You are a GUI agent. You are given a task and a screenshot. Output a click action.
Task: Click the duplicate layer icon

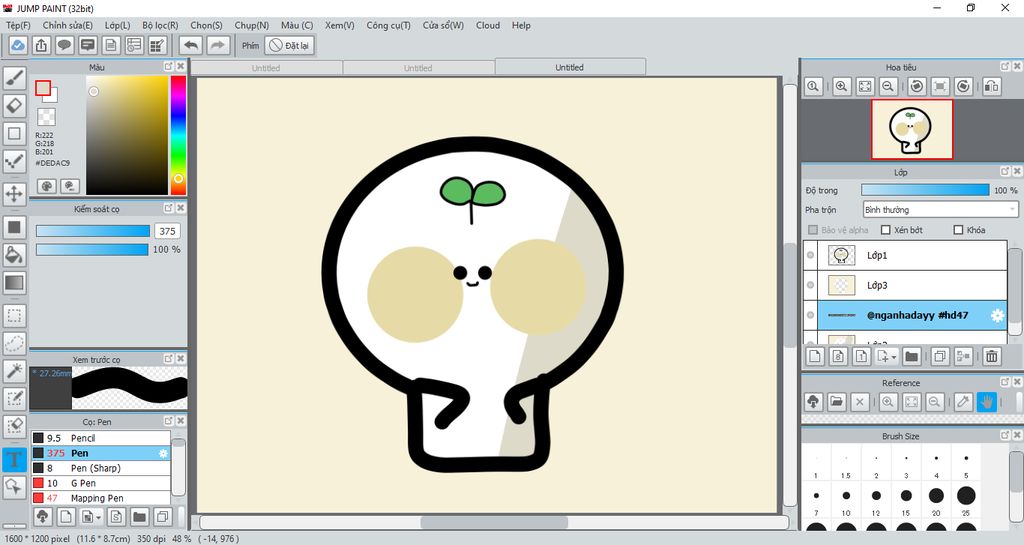[940, 356]
